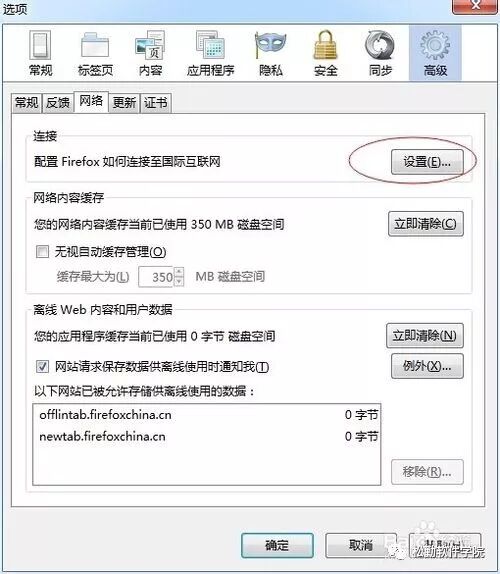Decrease cache size with stepper down arrow
Image resolution: width=500 pixels, height=574 pixels.
179,282
